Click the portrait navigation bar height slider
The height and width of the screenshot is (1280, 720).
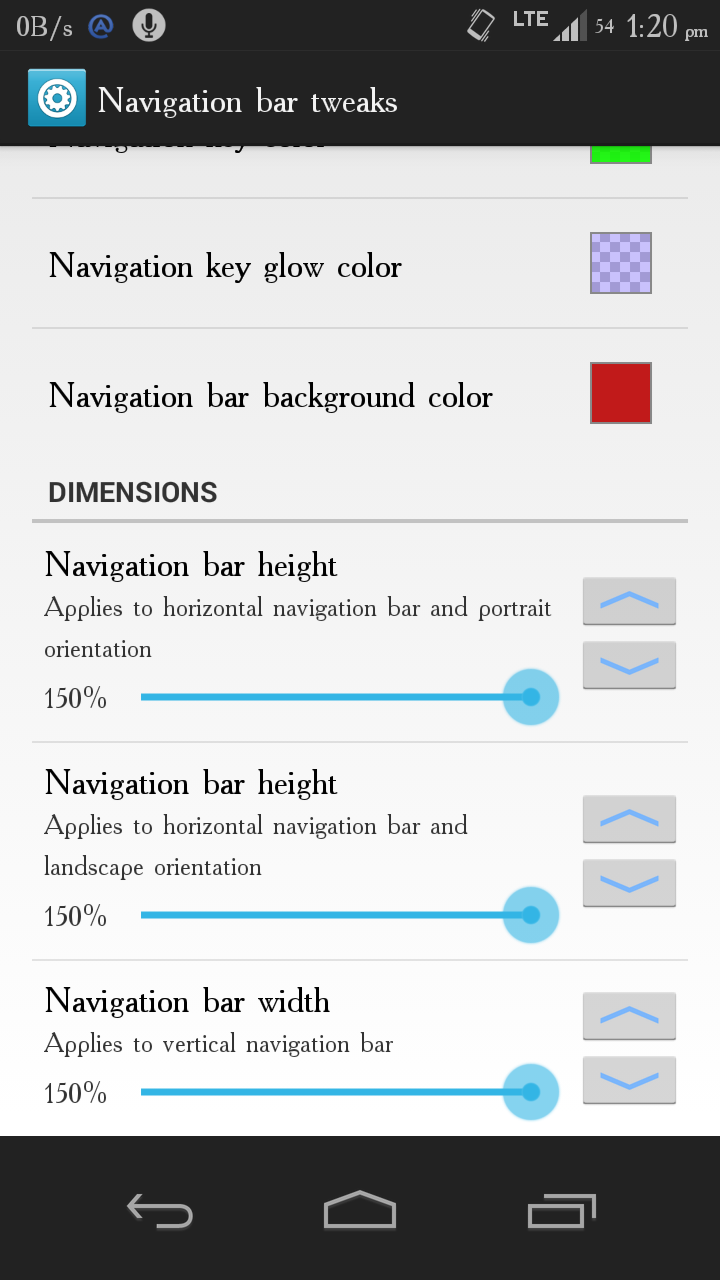coord(335,697)
